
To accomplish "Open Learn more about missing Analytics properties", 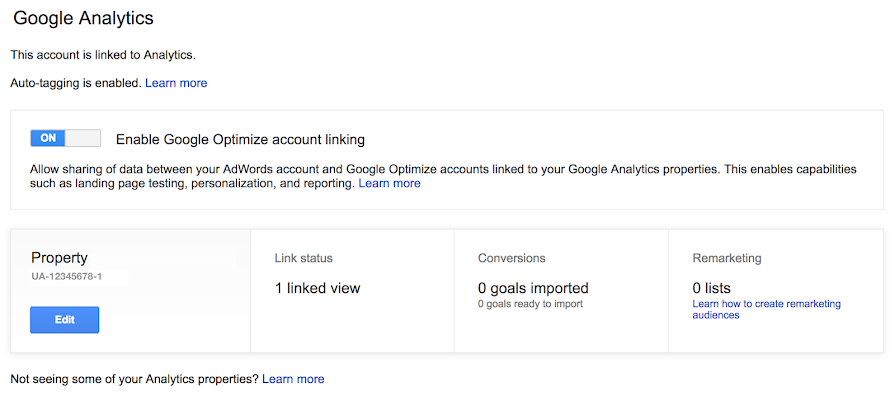I will pos(293,379).
